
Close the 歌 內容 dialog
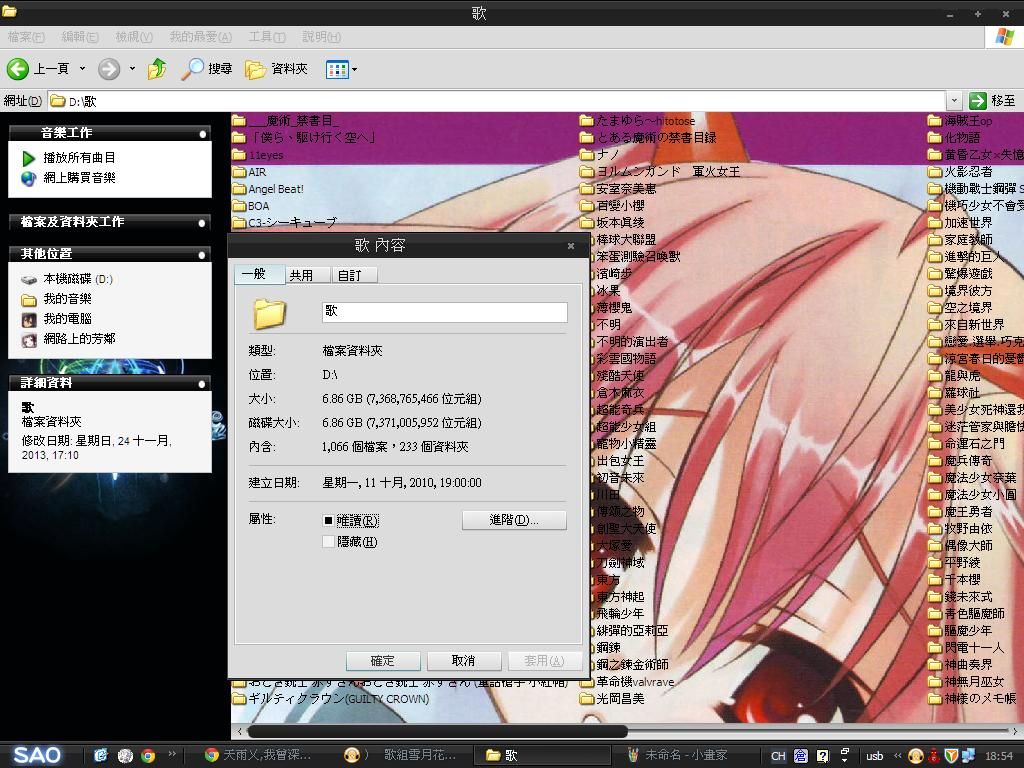pyautogui.click(x=571, y=246)
